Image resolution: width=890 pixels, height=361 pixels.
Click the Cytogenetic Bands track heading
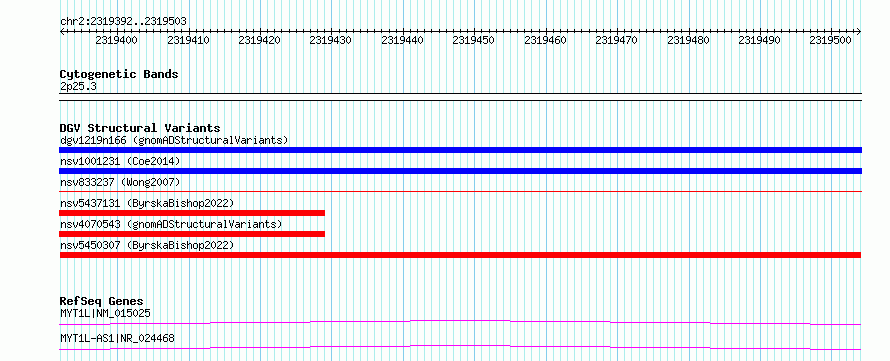point(119,74)
